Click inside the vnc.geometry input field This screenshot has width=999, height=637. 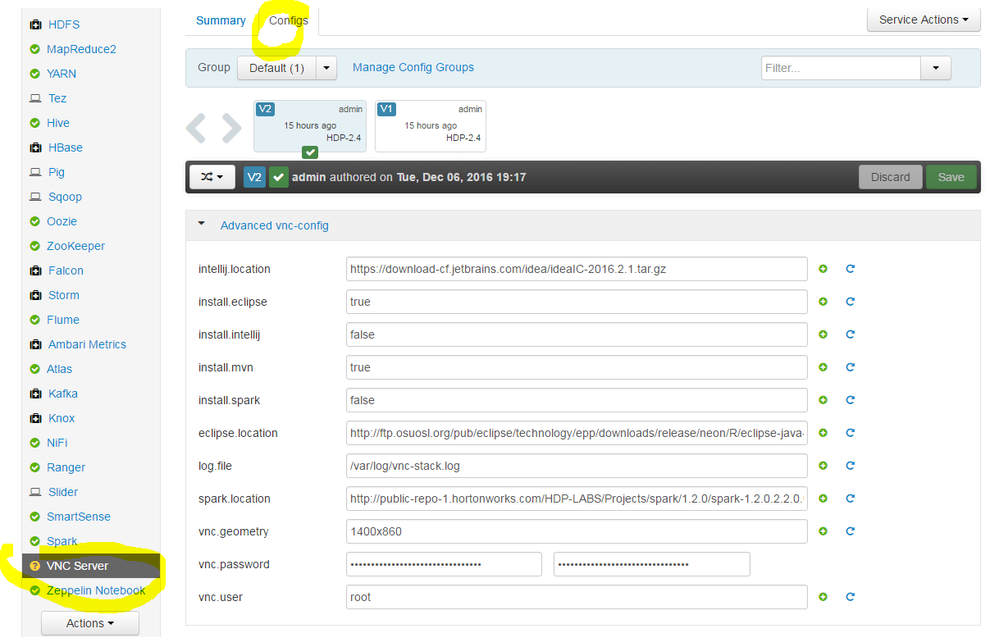[x=577, y=531]
